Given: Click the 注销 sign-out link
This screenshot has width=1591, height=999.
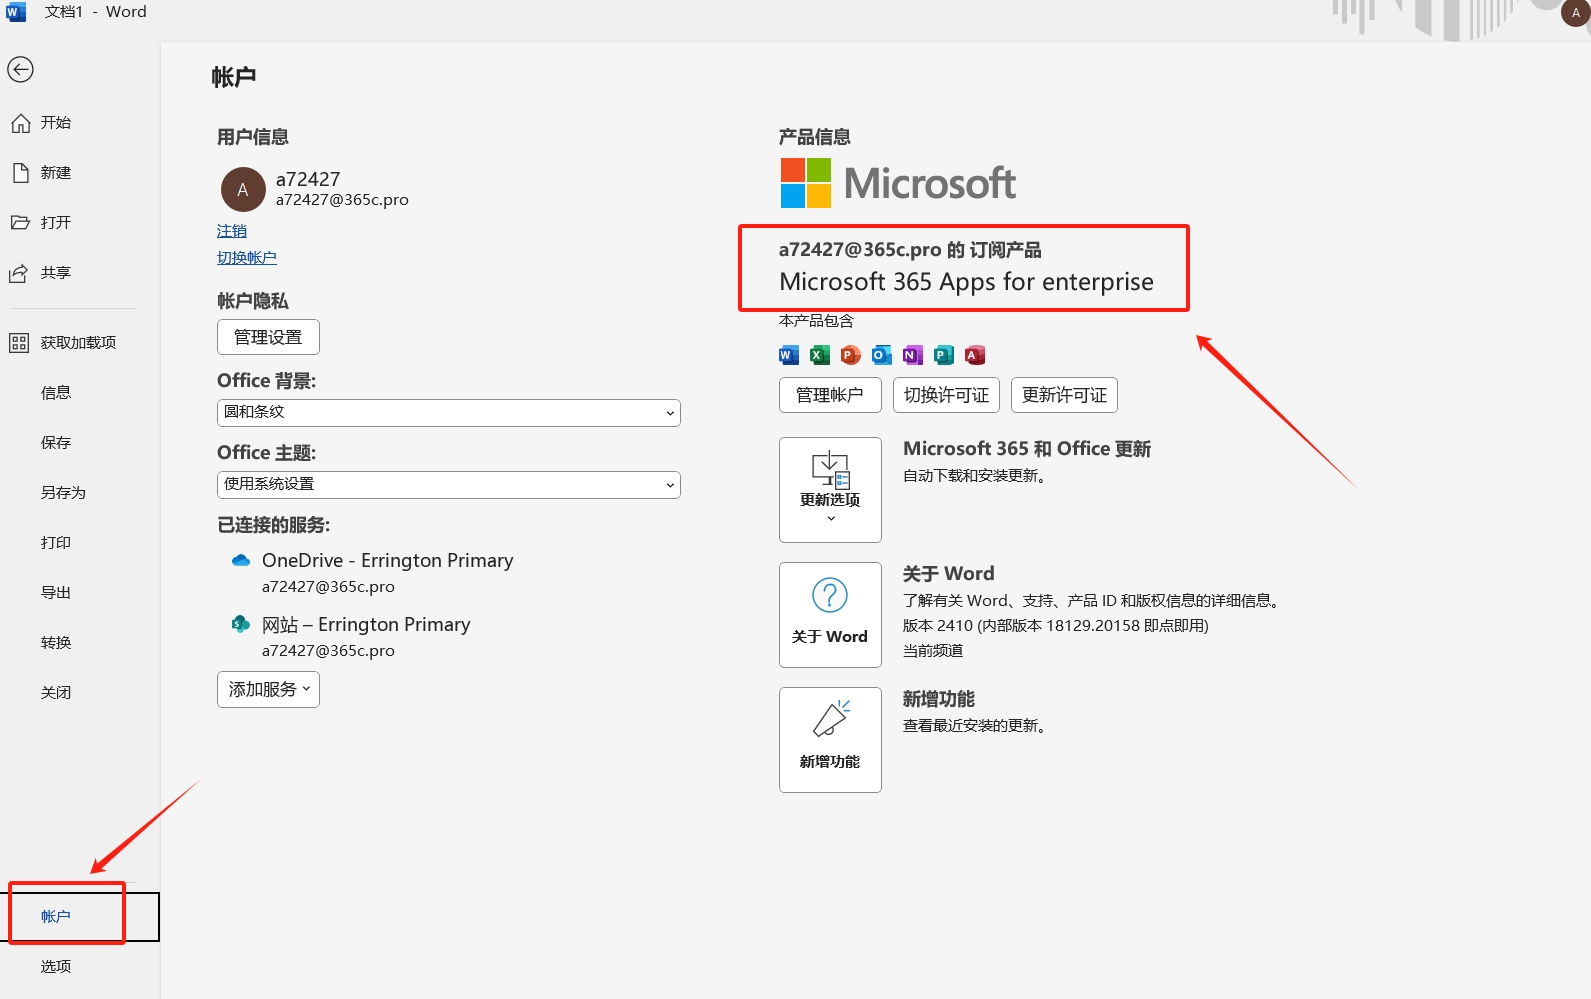Looking at the screenshot, I should (x=231, y=231).
